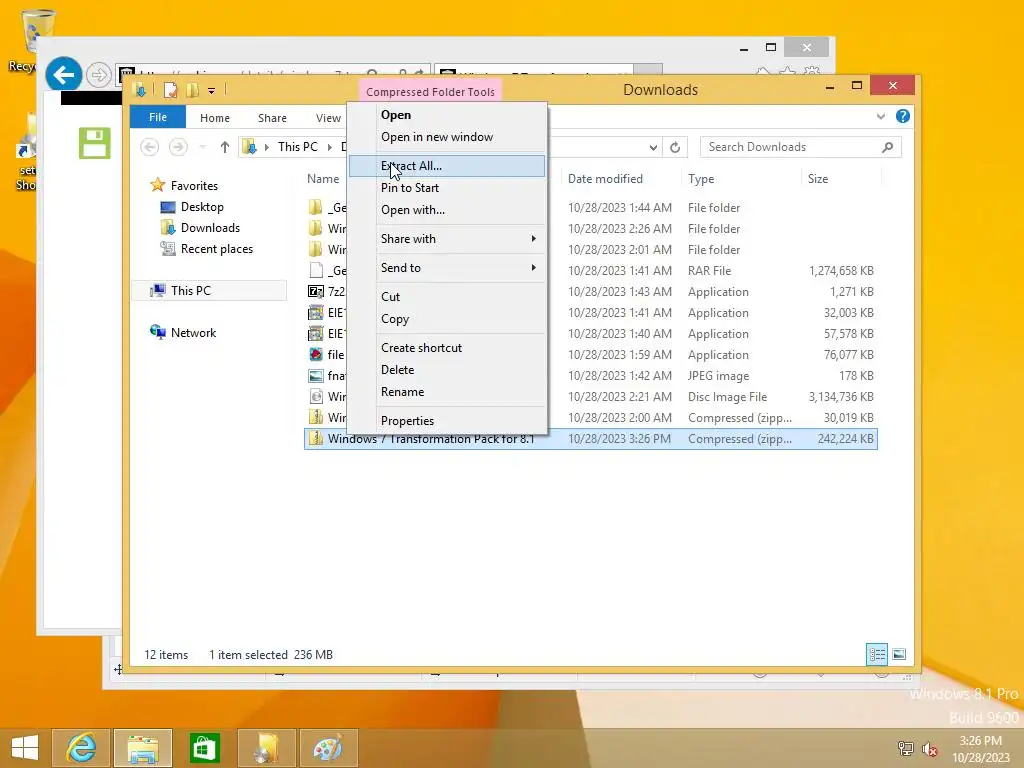Click the browser window's back button
Viewport: 1024px width, 768px height.
click(x=63, y=75)
